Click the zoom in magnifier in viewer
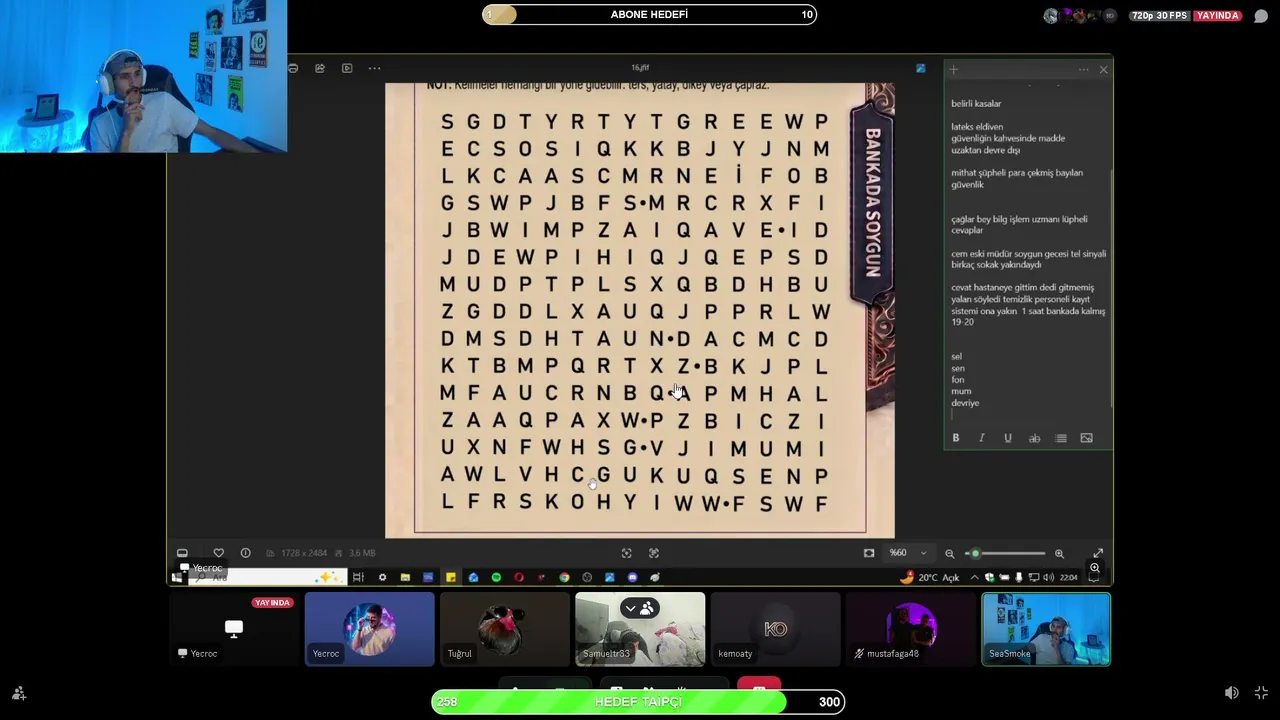Image resolution: width=1280 pixels, height=720 pixels. [x=1059, y=553]
